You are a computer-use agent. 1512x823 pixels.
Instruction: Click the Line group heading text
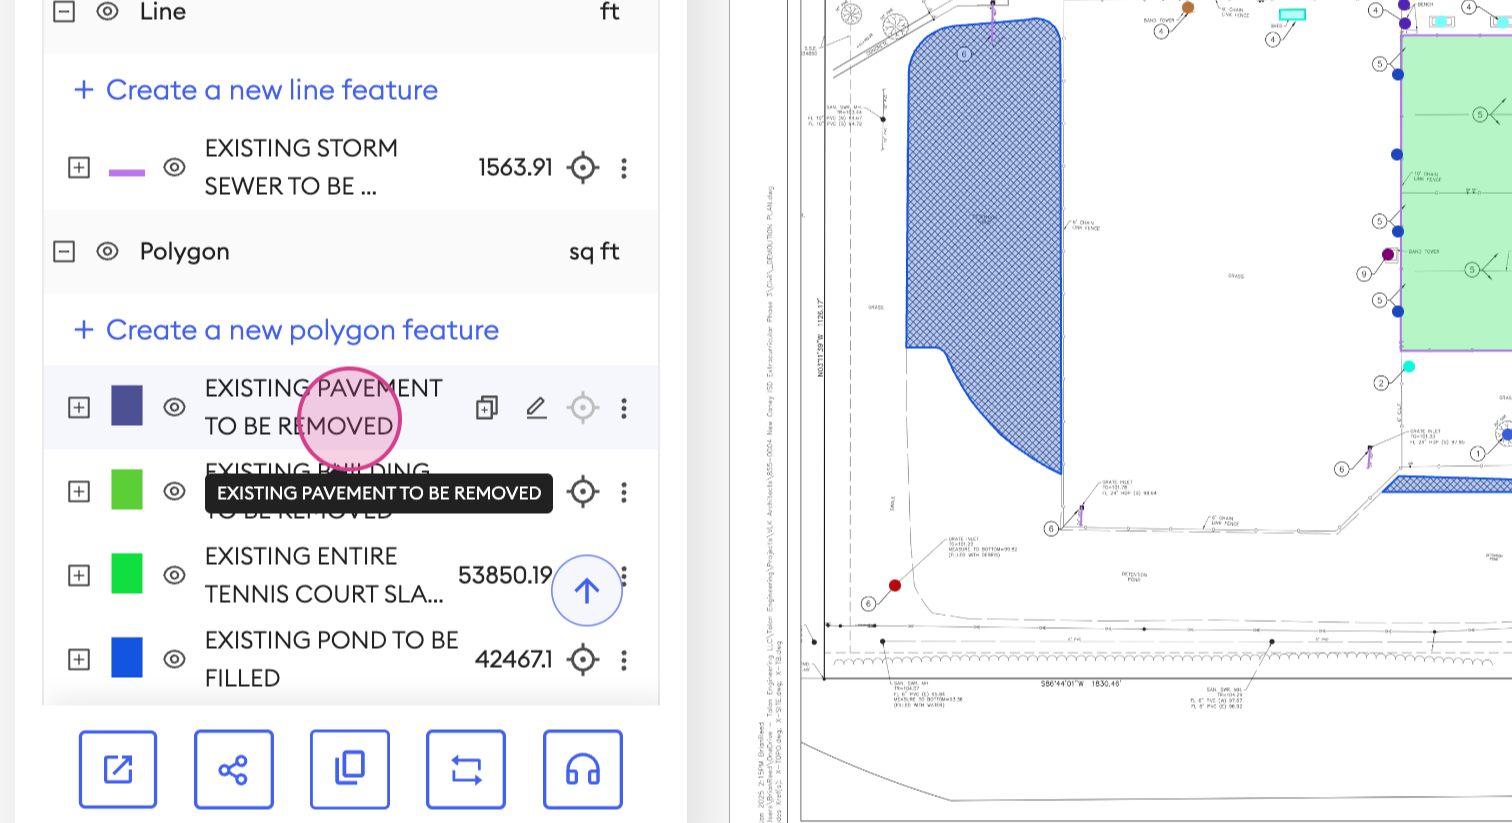point(163,12)
